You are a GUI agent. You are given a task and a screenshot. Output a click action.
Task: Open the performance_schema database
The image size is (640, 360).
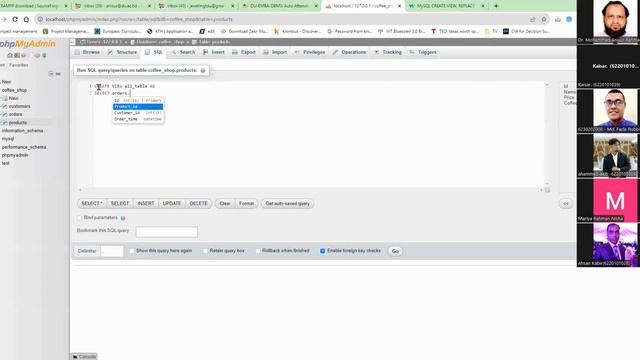(x=24, y=147)
